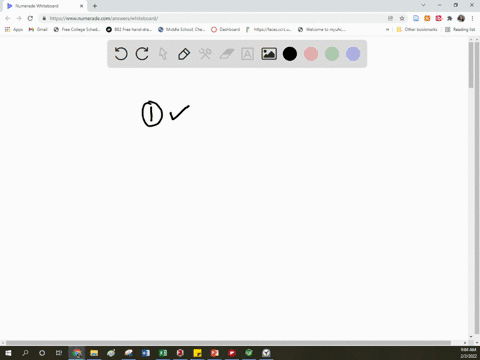Choose the black ink color

click(290, 54)
